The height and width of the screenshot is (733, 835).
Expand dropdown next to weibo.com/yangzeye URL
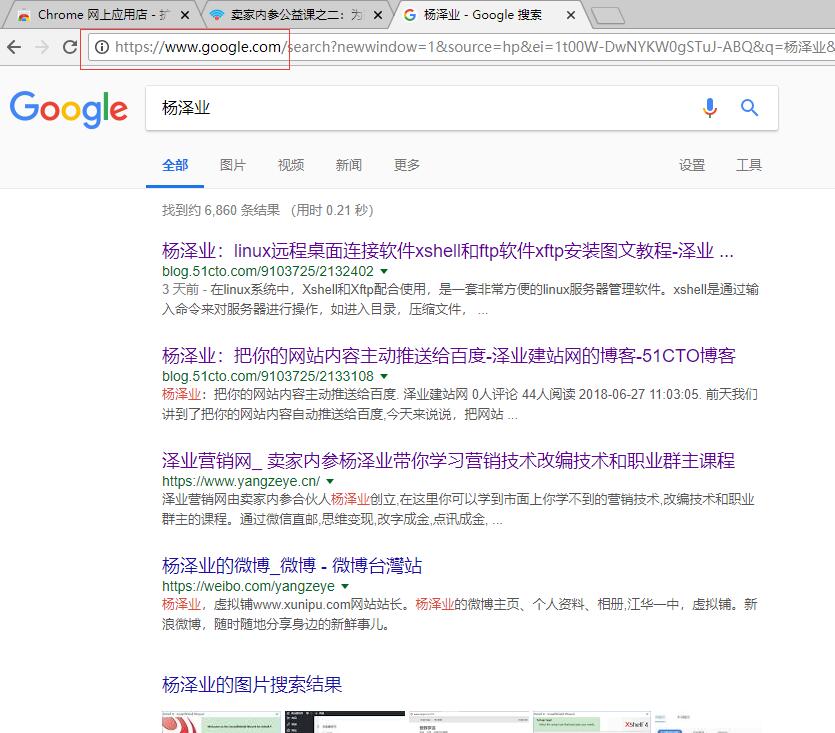click(x=345, y=586)
